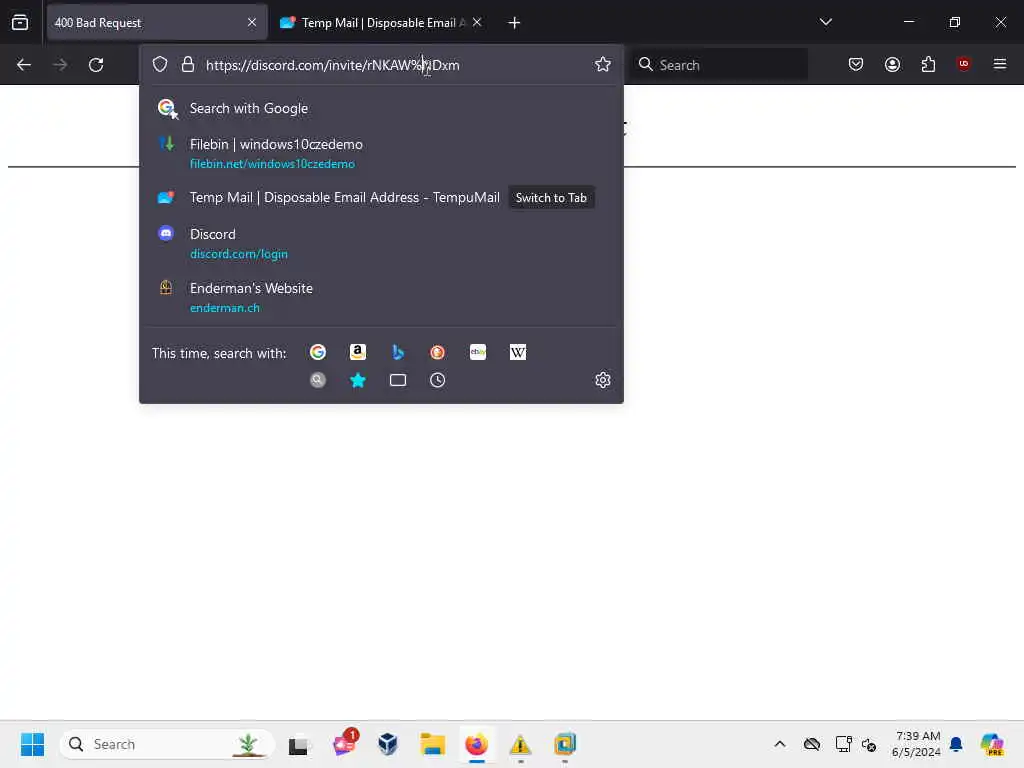Screen dimensions: 1024x768
Task: Choose the Filebin windows10czedemo suggestion
Action: (x=381, y=153)
